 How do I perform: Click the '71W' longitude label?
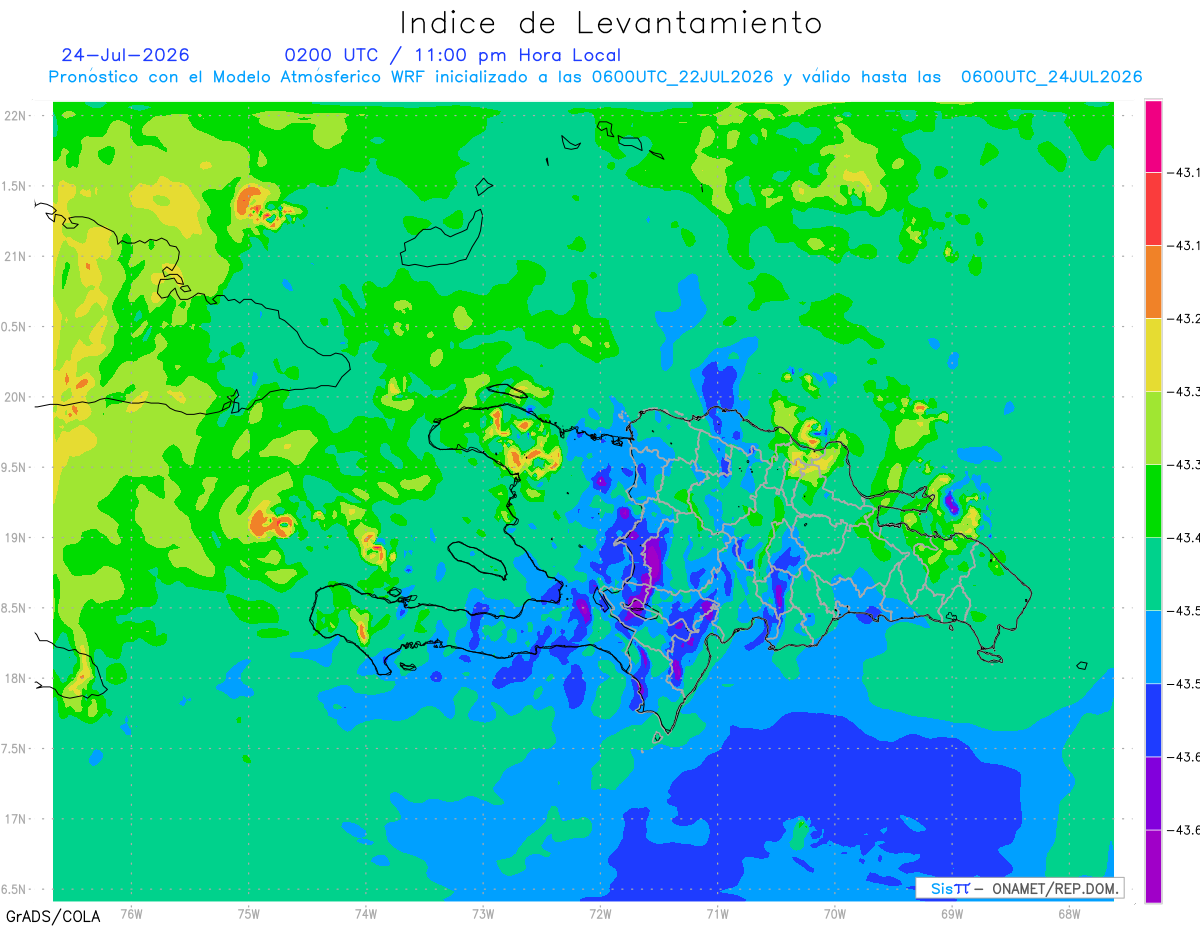click(x=717, y=912)
